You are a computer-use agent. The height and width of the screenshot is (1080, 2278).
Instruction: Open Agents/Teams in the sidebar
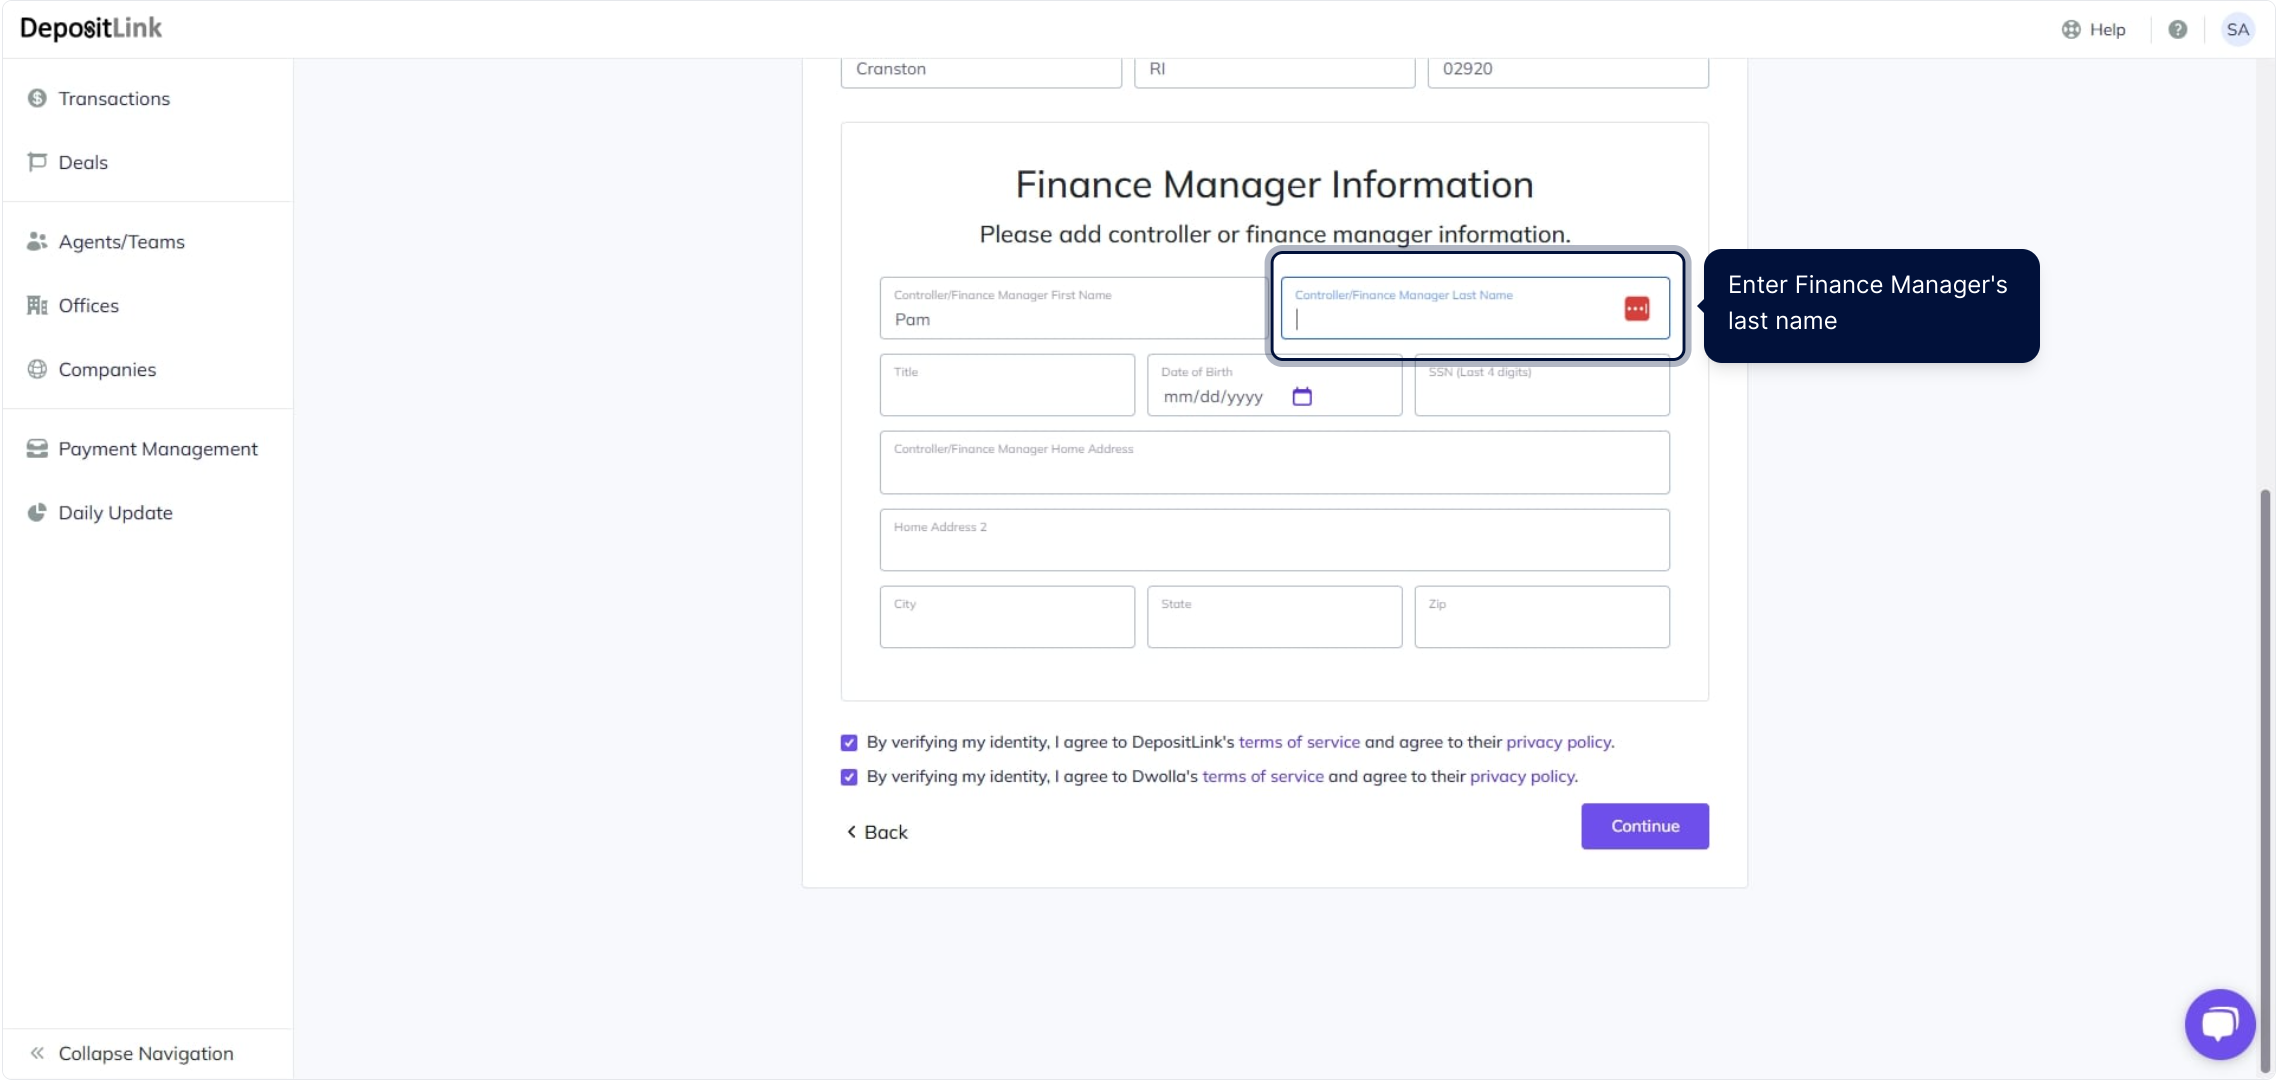[121, 242]
